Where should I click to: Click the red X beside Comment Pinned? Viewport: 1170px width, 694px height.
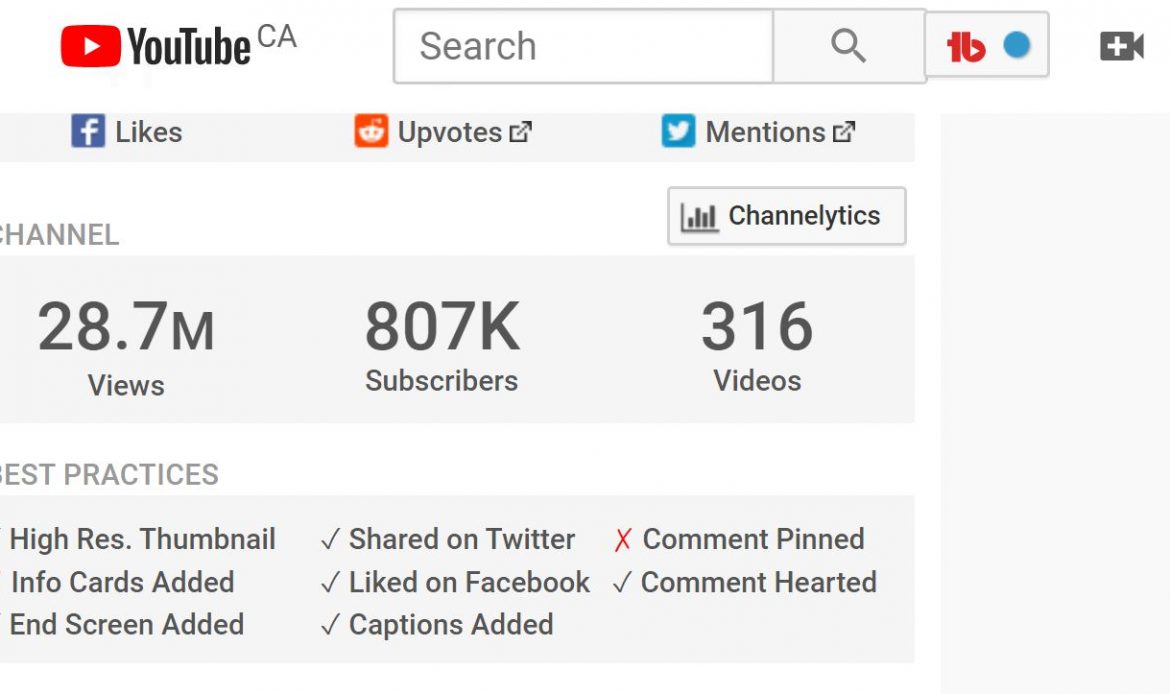click(622, 540)
